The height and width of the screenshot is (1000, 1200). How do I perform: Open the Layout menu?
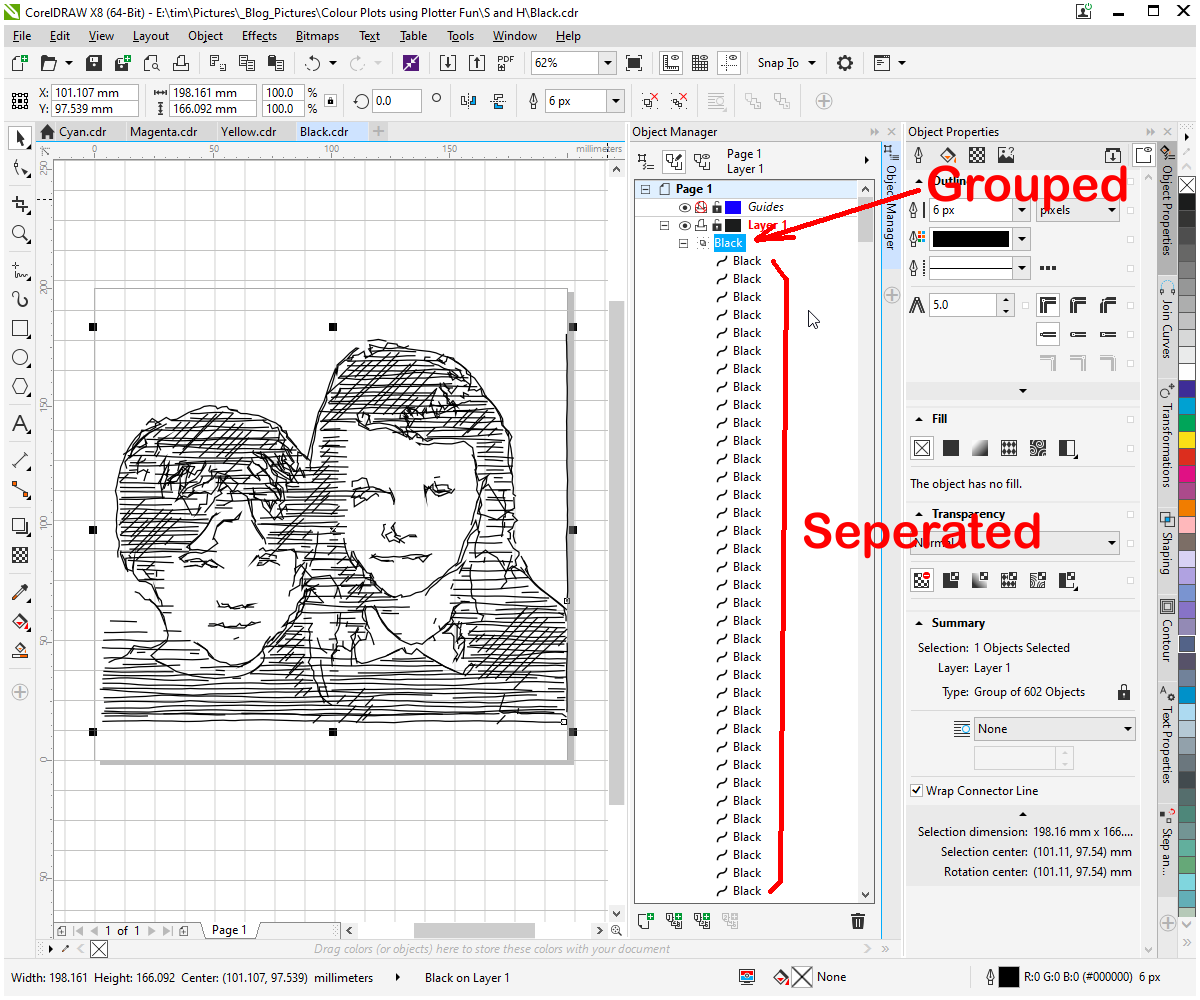point(150,36)
